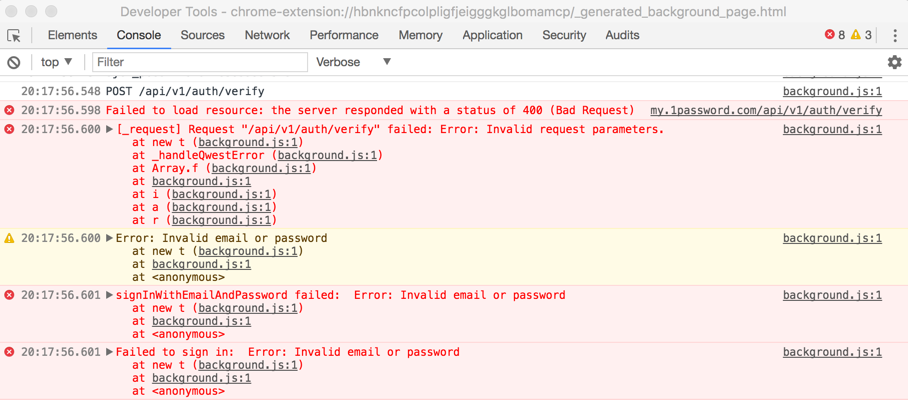This screenshot has height=400, width=908.
Task: Open console settings gear icon
Action: pyautogui.click(x=895, y=62)
